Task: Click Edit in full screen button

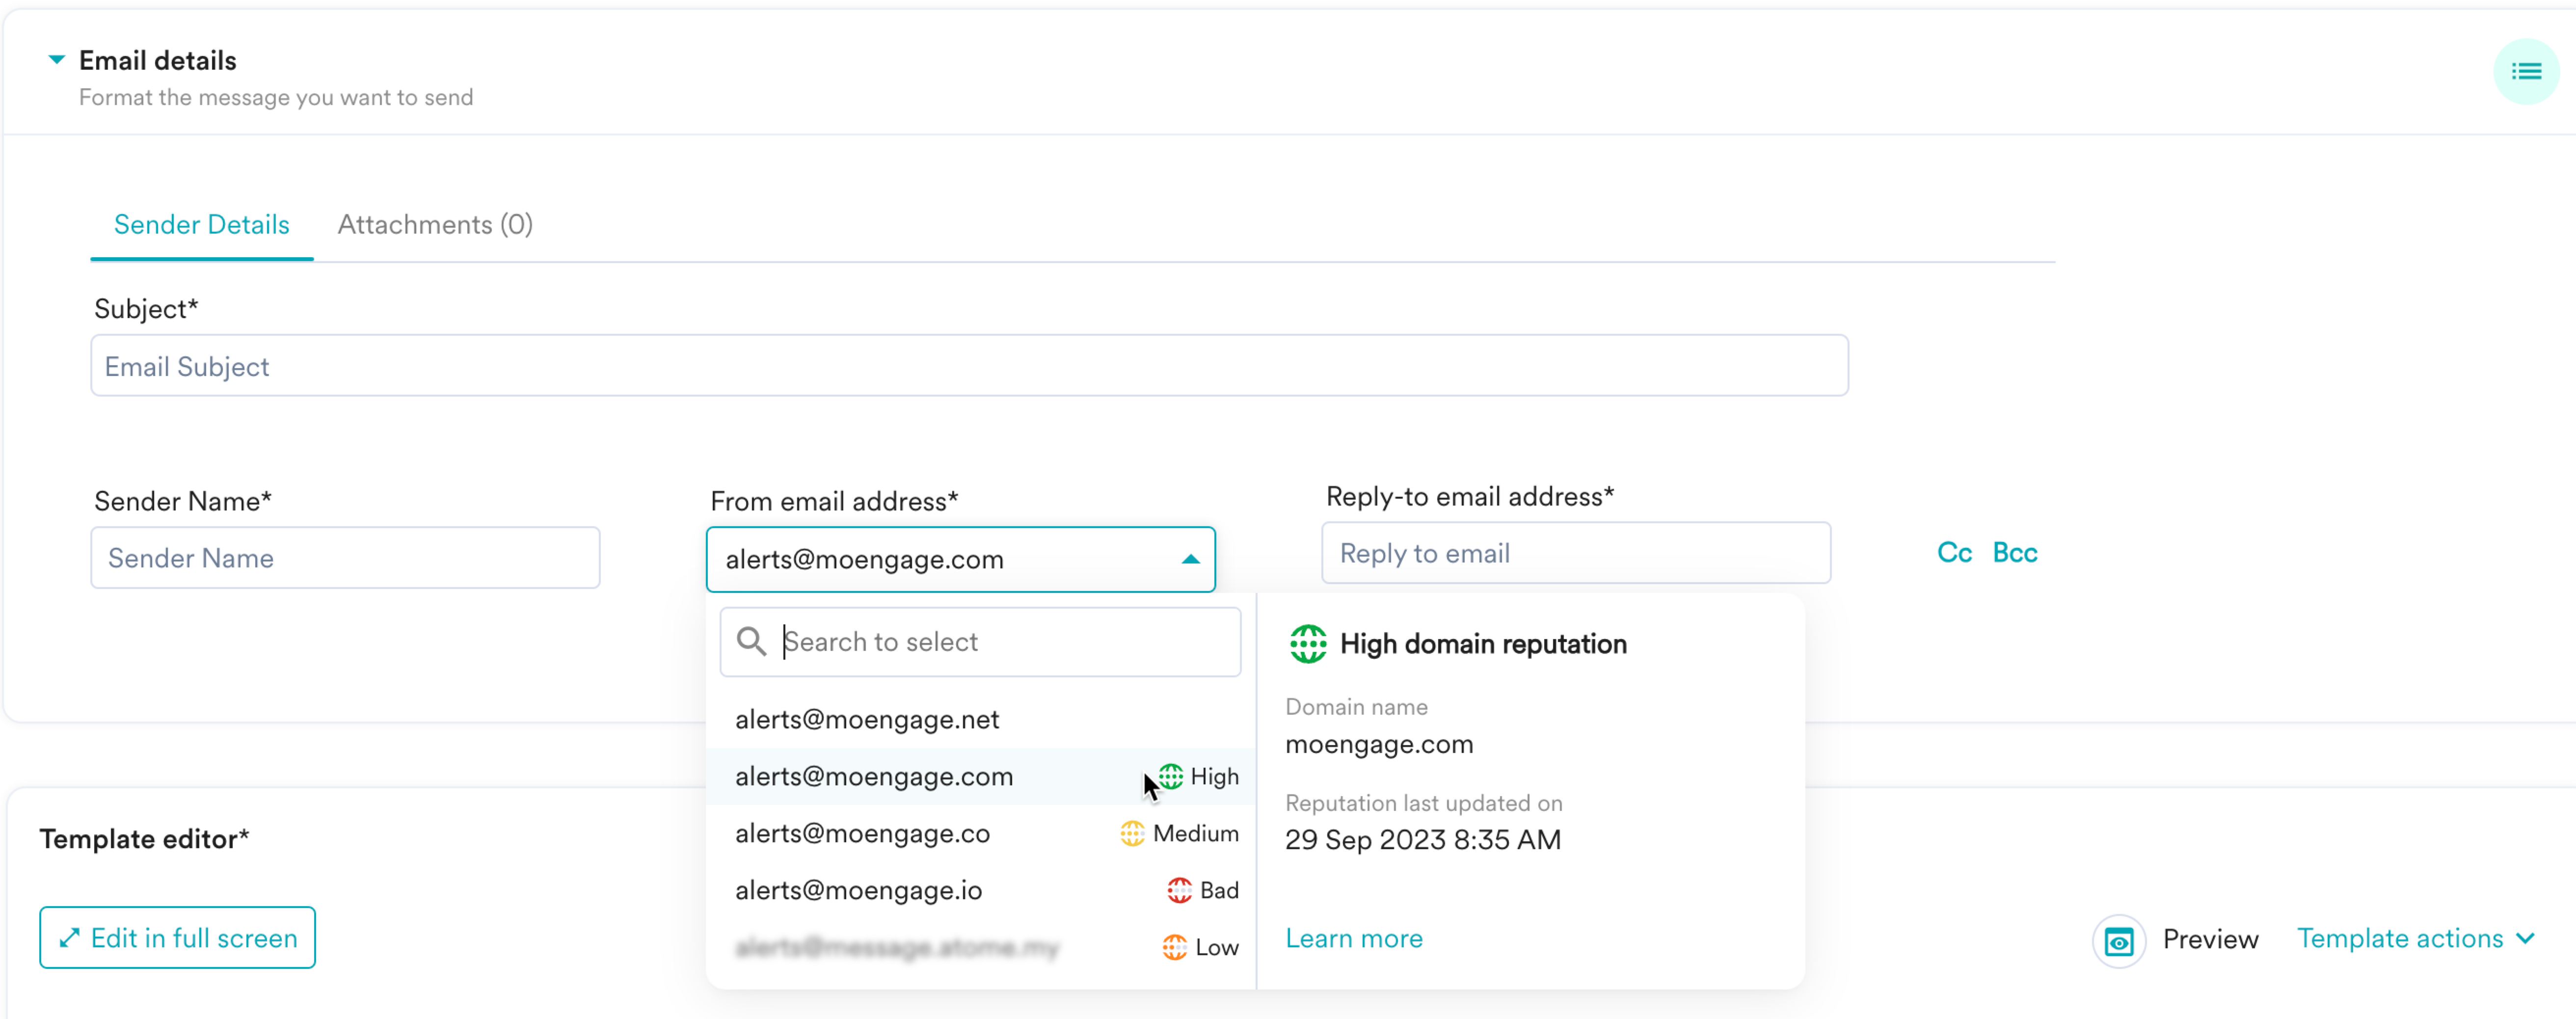Action: [x=178, y=937]
